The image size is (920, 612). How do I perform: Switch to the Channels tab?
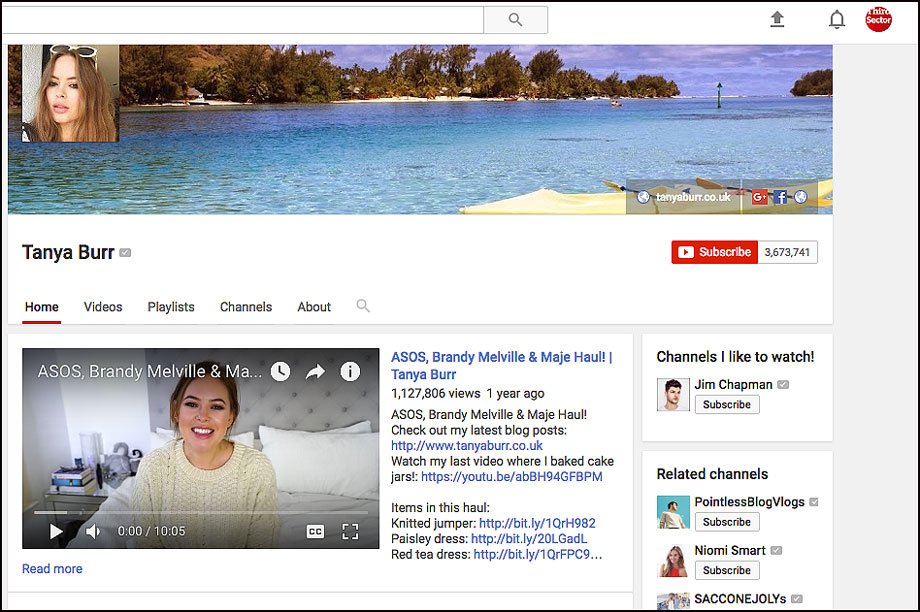(x=246, y=307)
